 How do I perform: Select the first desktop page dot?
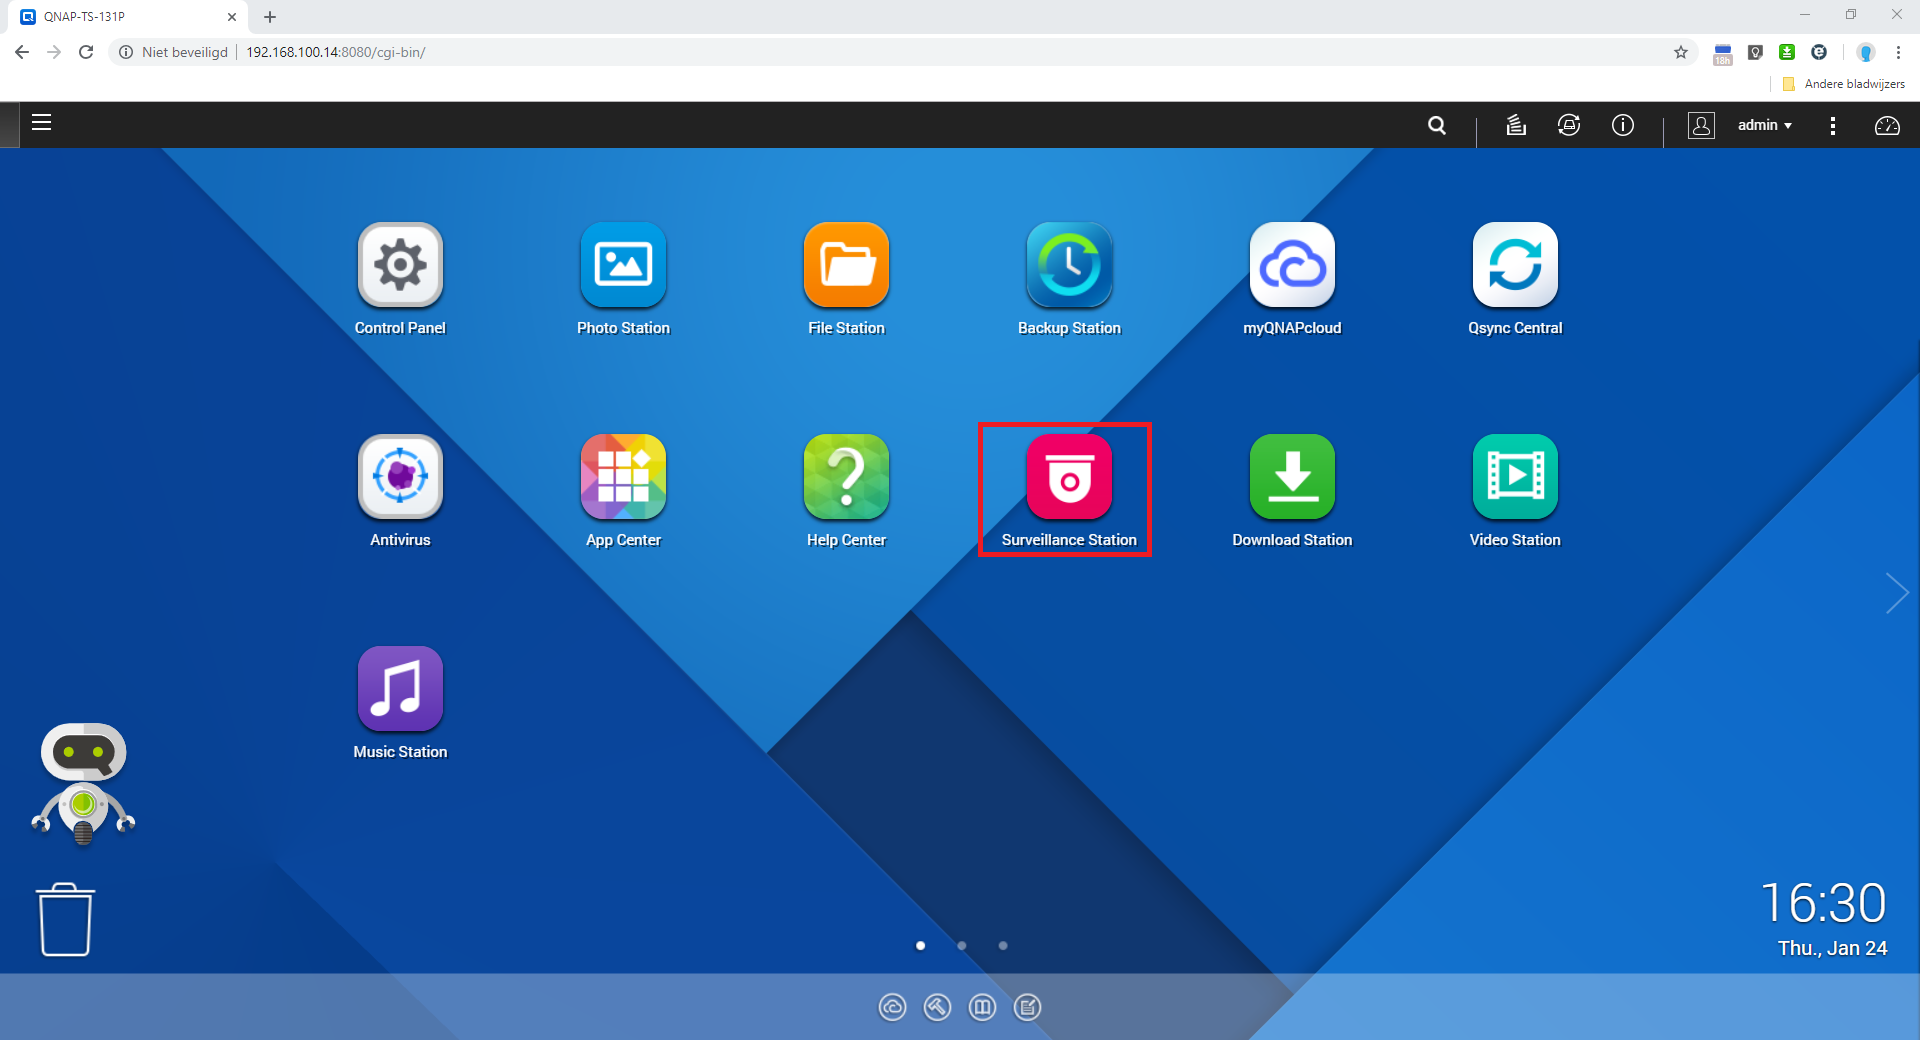[920, 945]
